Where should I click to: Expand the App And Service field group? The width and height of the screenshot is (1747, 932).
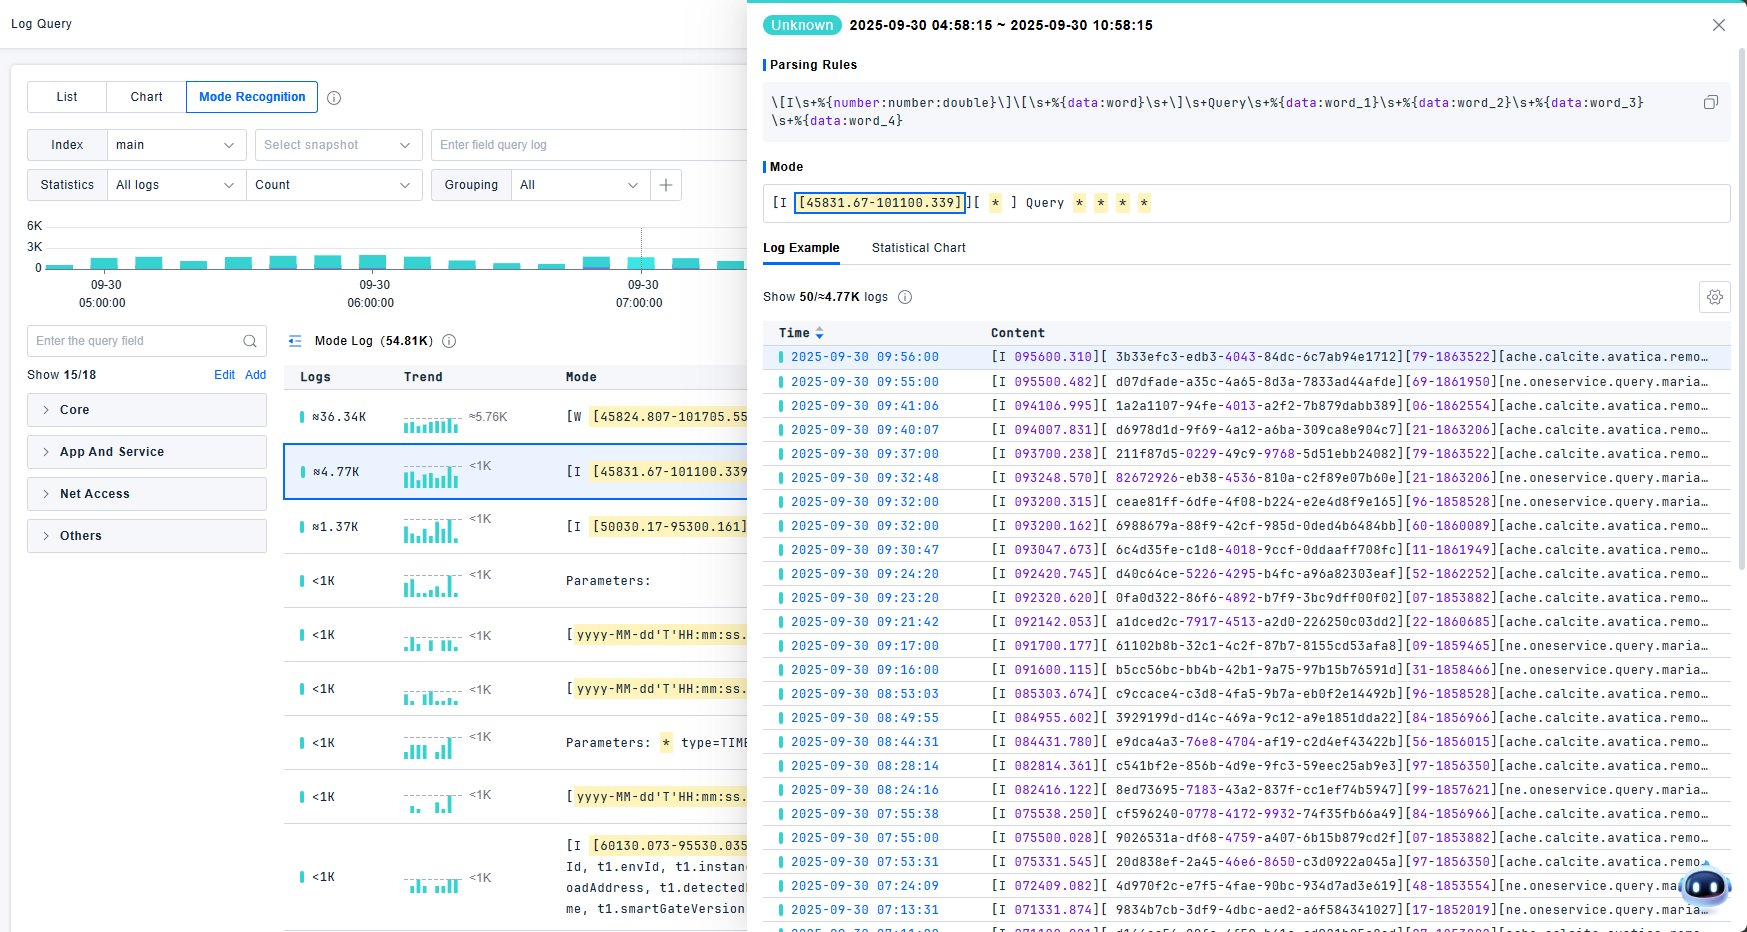[x=146, y=452]
